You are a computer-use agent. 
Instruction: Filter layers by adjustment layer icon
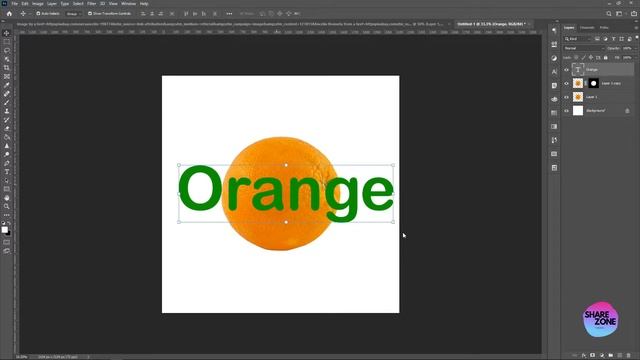point(605,39)
